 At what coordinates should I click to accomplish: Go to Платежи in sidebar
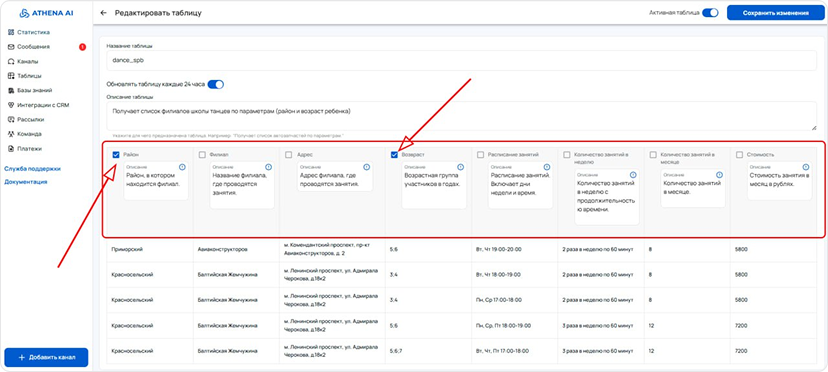pyautogui.click(x=25, y=148)
